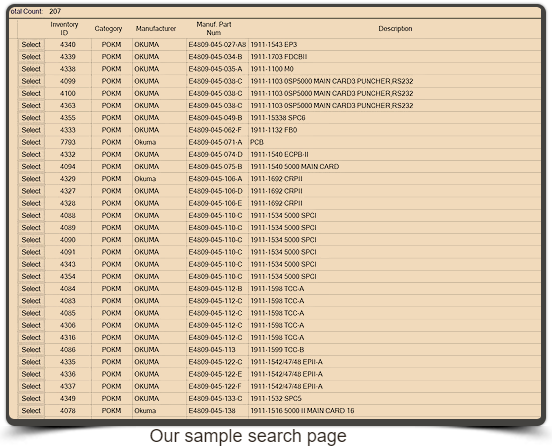552x447 pixels.
Task: Click part number E4809-045-062-F
Action: (215, 130)
